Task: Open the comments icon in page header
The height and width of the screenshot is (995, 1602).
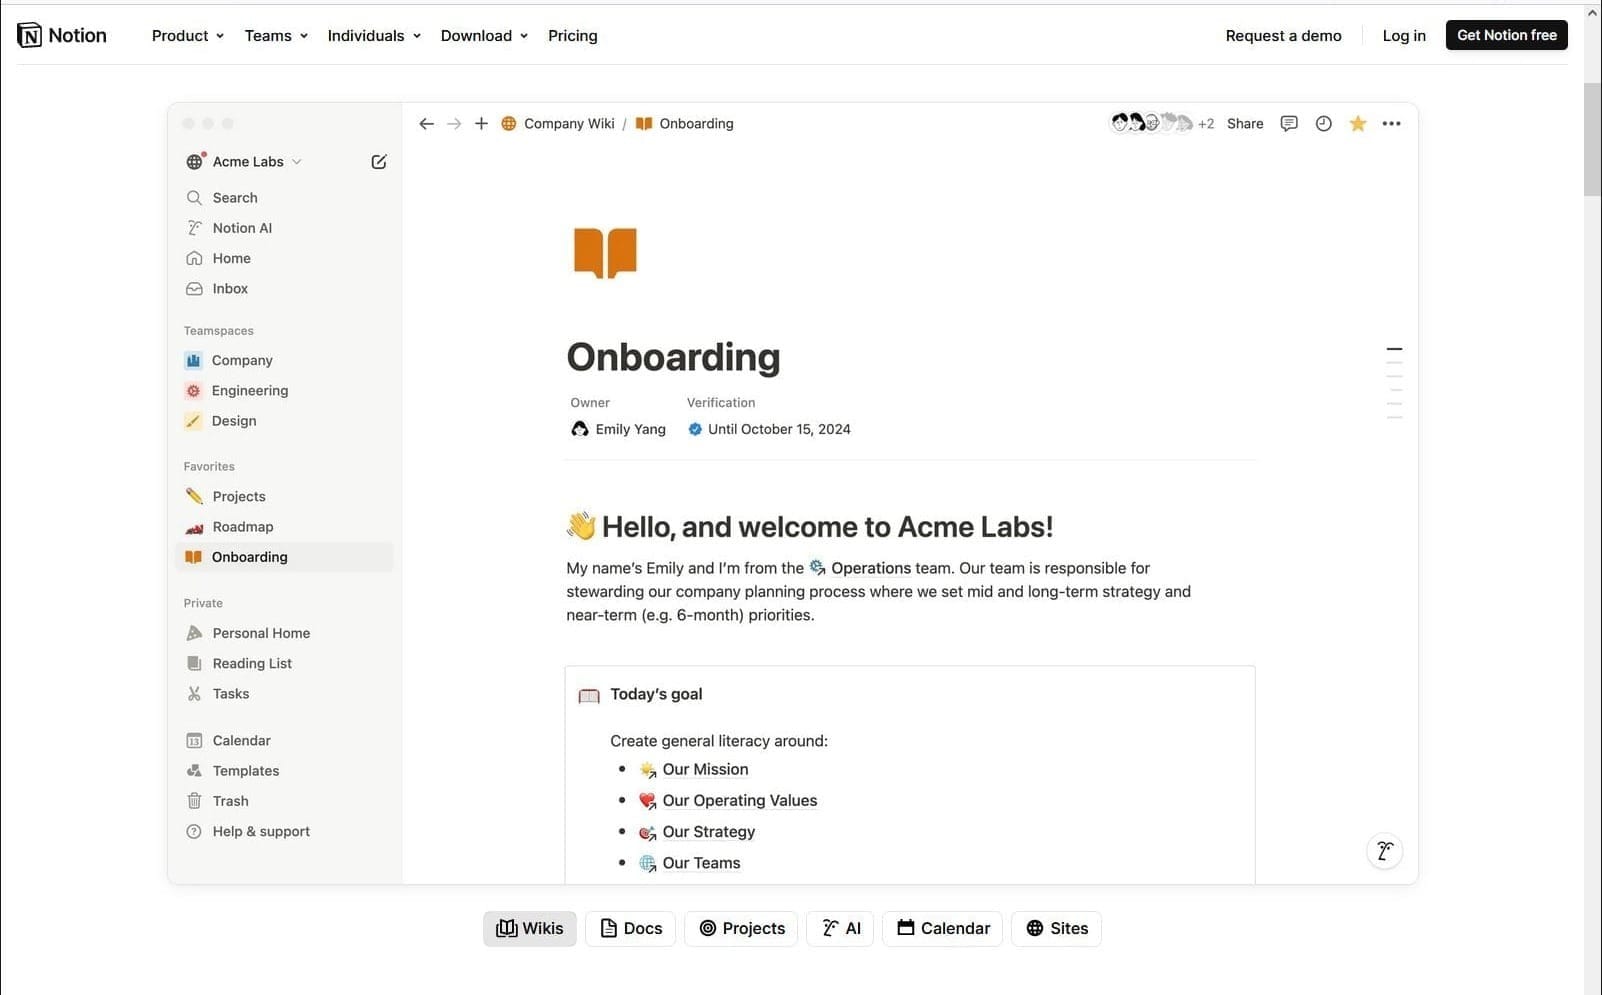Action: (x=1289, y=124)
